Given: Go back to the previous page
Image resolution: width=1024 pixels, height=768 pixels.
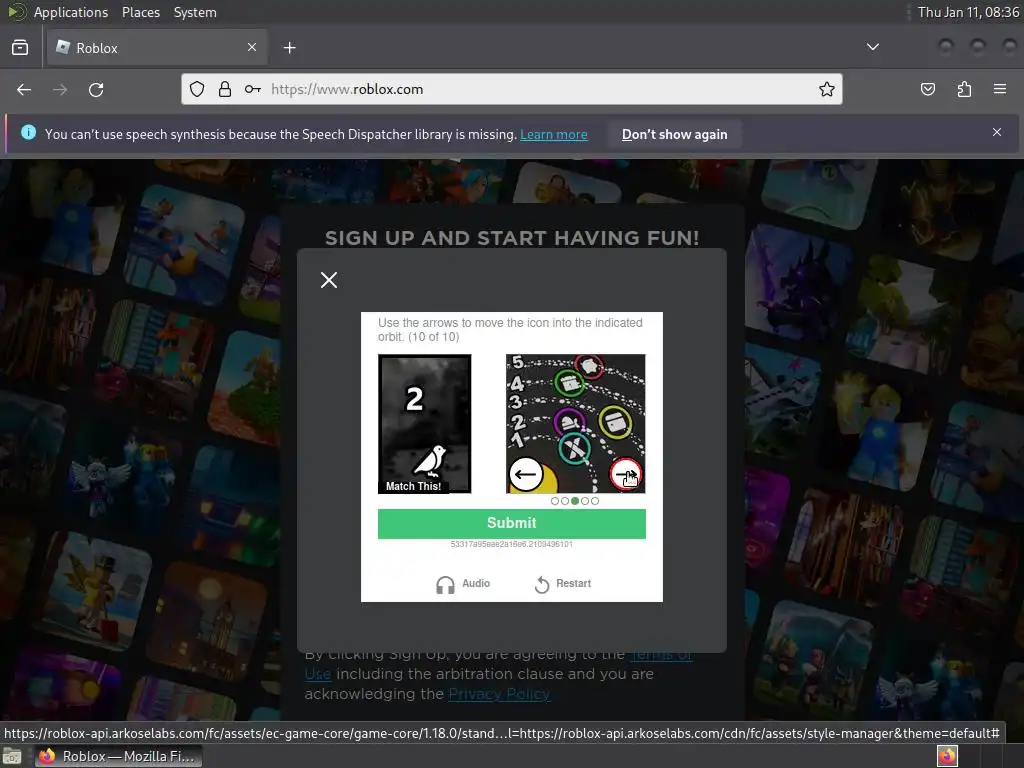Looking at the screenshot, I should pyautogui.click(x=24, y=89).
